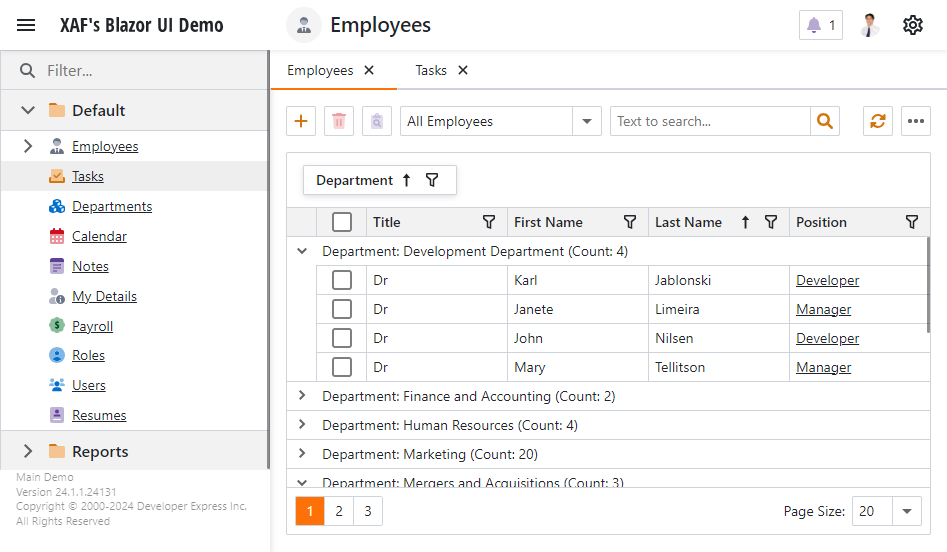Viewport: 947px width, 552px height.
Task: Close the Employees tab
Action: (369, 71)
